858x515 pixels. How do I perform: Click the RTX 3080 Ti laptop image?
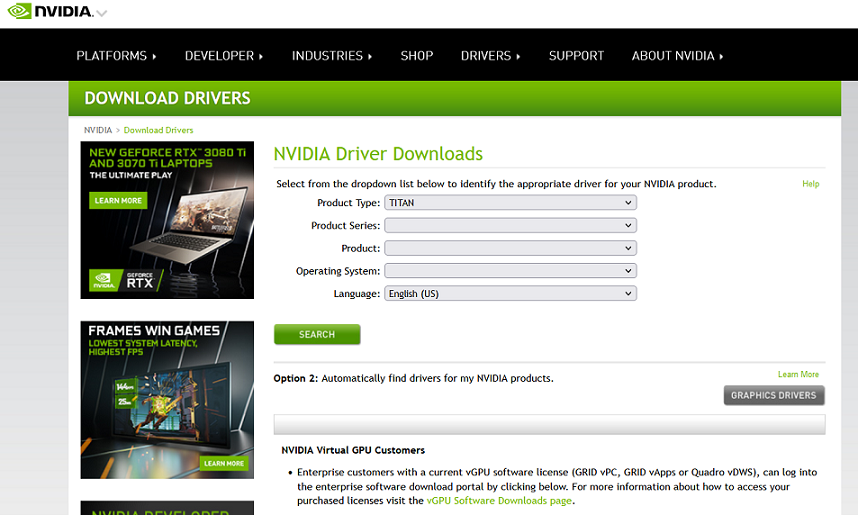click(189, 227)
